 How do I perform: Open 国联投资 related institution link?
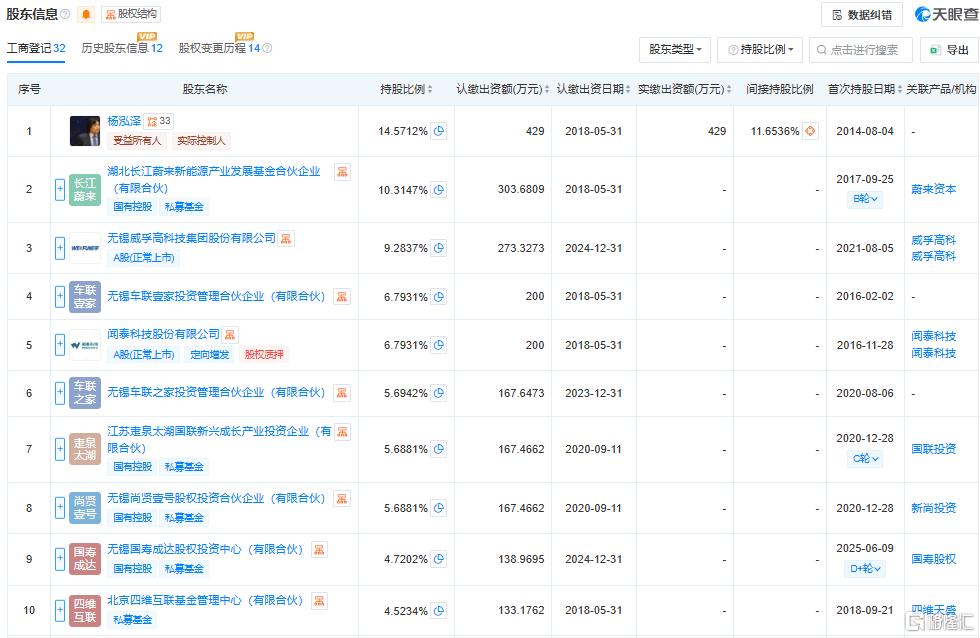point(933,449)
